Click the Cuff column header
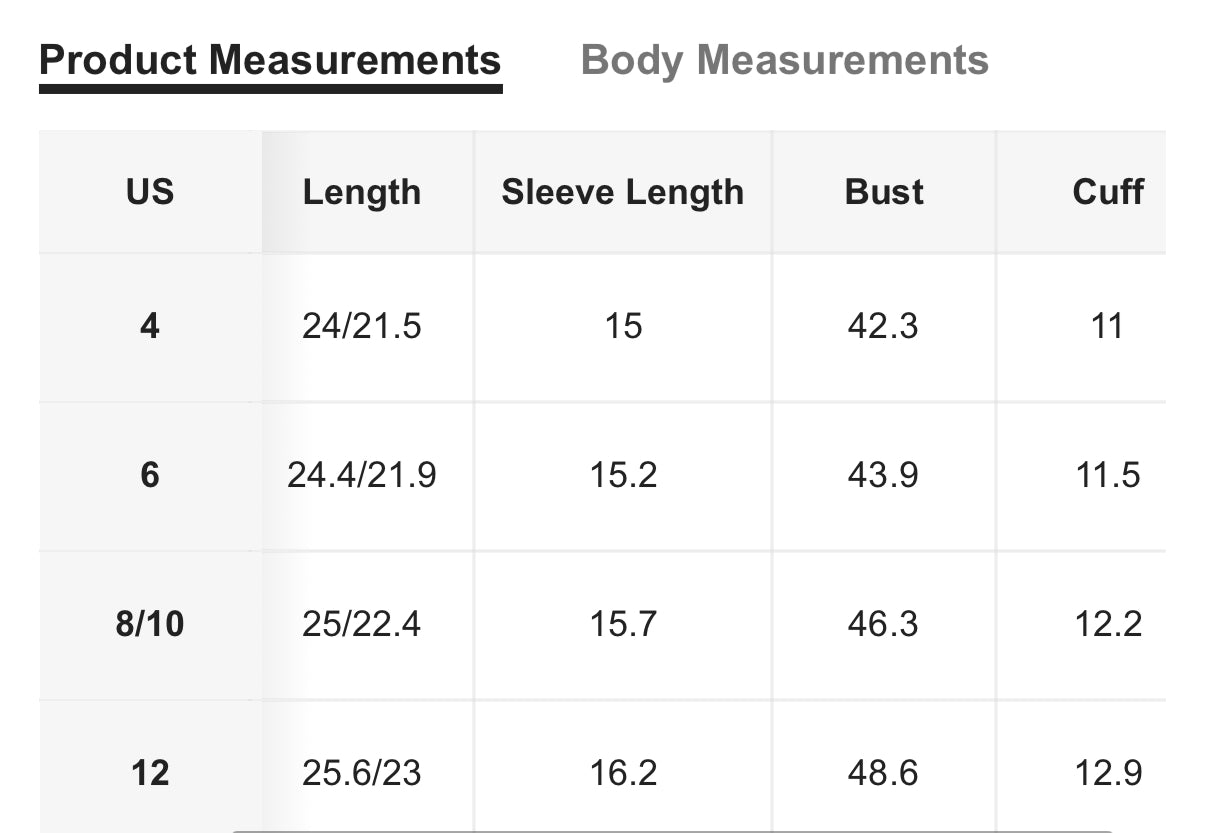Screen dimensions: 1206x833 coord(1108,191)
